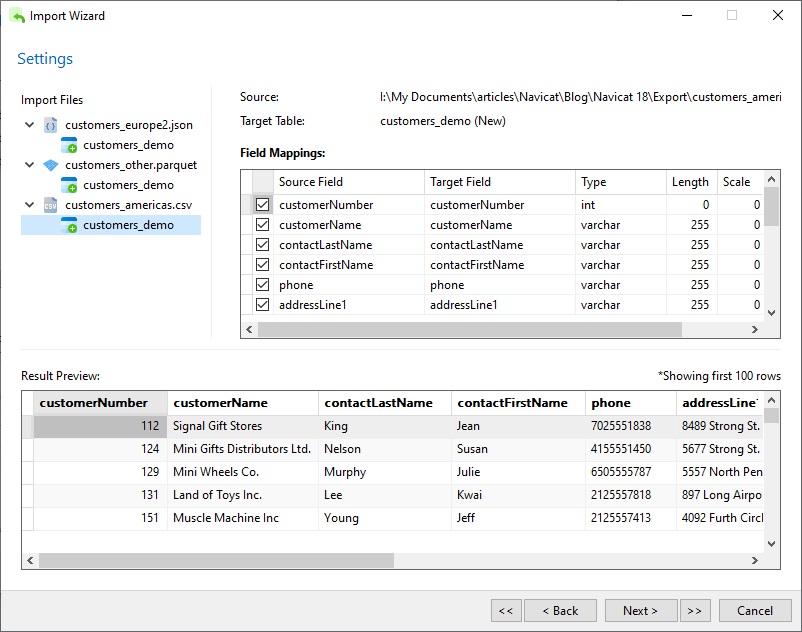Screen dimensions: 802x632
Task: Click the customer number 112 cell
Action: pos(100,426)
